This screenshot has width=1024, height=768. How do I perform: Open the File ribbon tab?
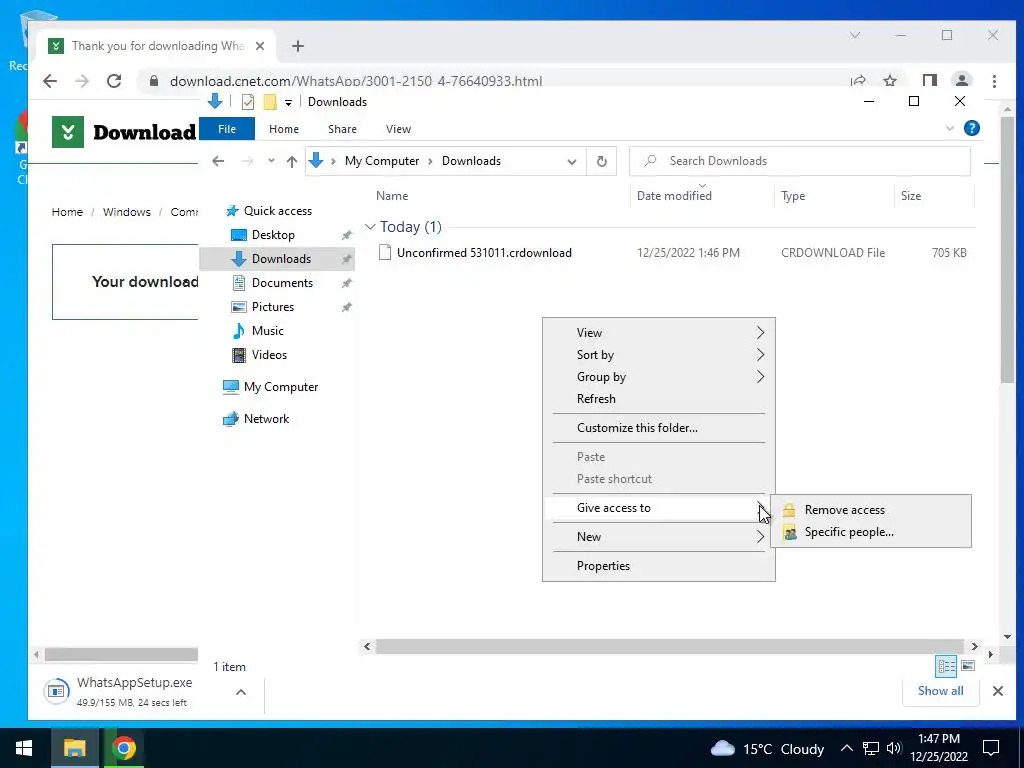[x=227, y=129]
